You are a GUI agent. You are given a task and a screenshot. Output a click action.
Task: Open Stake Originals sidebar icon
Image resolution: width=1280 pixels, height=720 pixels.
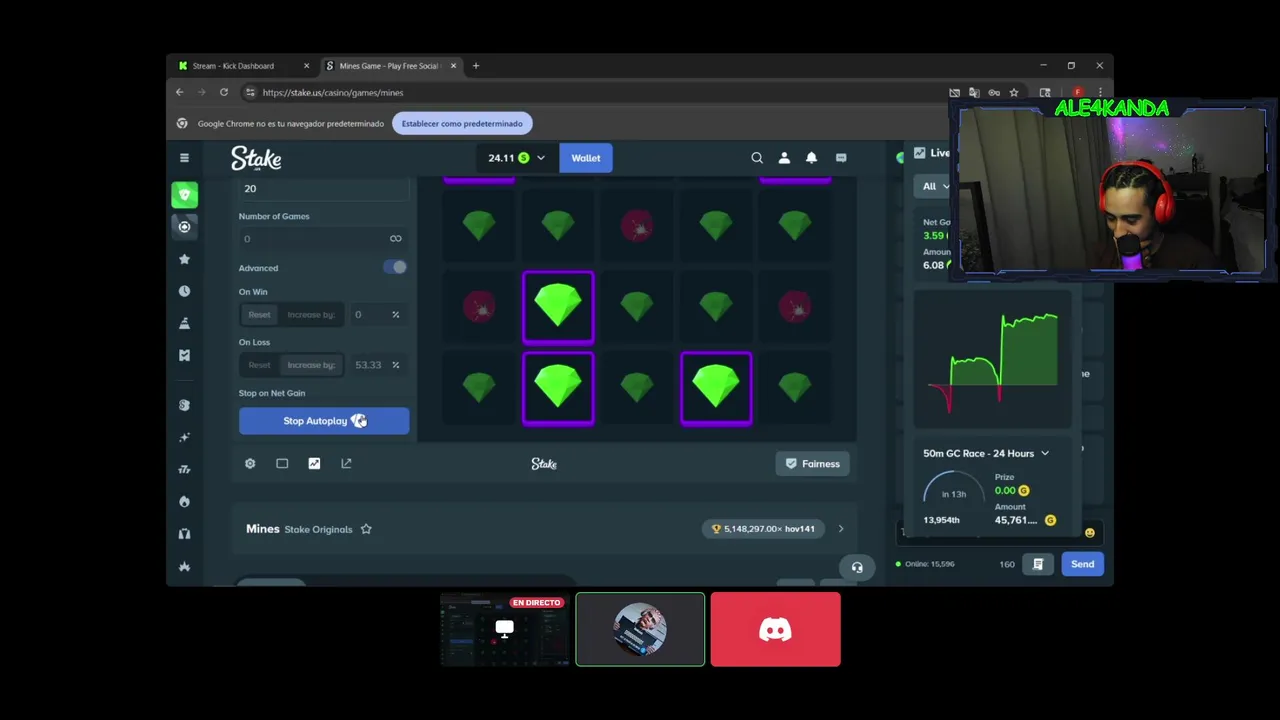click(x=184, y=405)
